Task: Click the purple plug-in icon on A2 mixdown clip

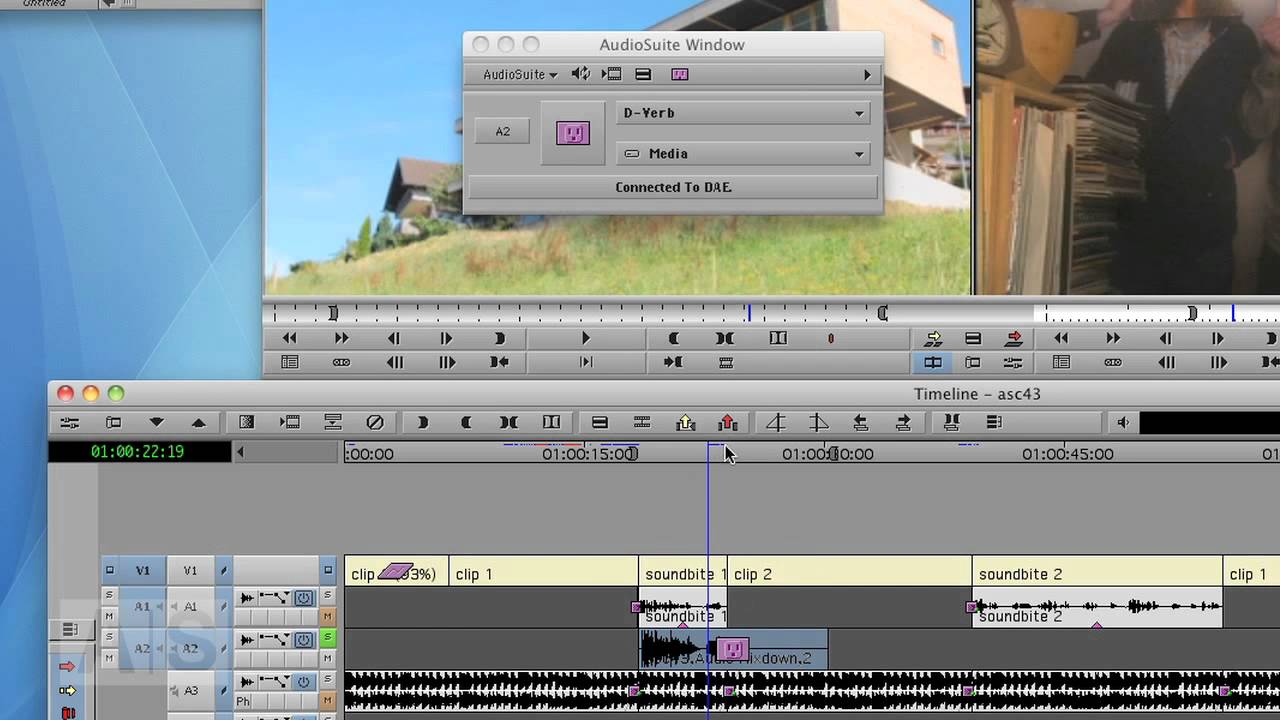Action: coord(733,650)
